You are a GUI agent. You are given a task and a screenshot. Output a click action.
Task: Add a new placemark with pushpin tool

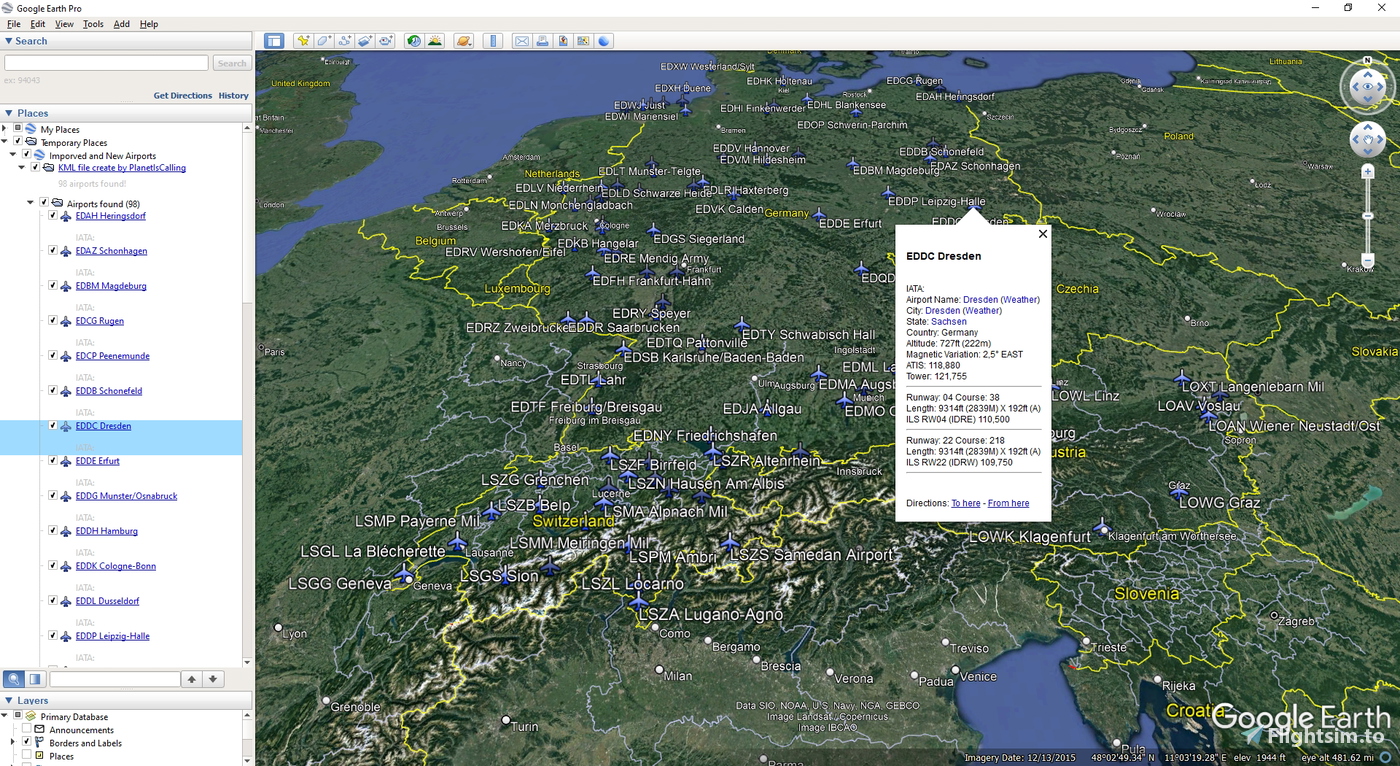[303, 41]
